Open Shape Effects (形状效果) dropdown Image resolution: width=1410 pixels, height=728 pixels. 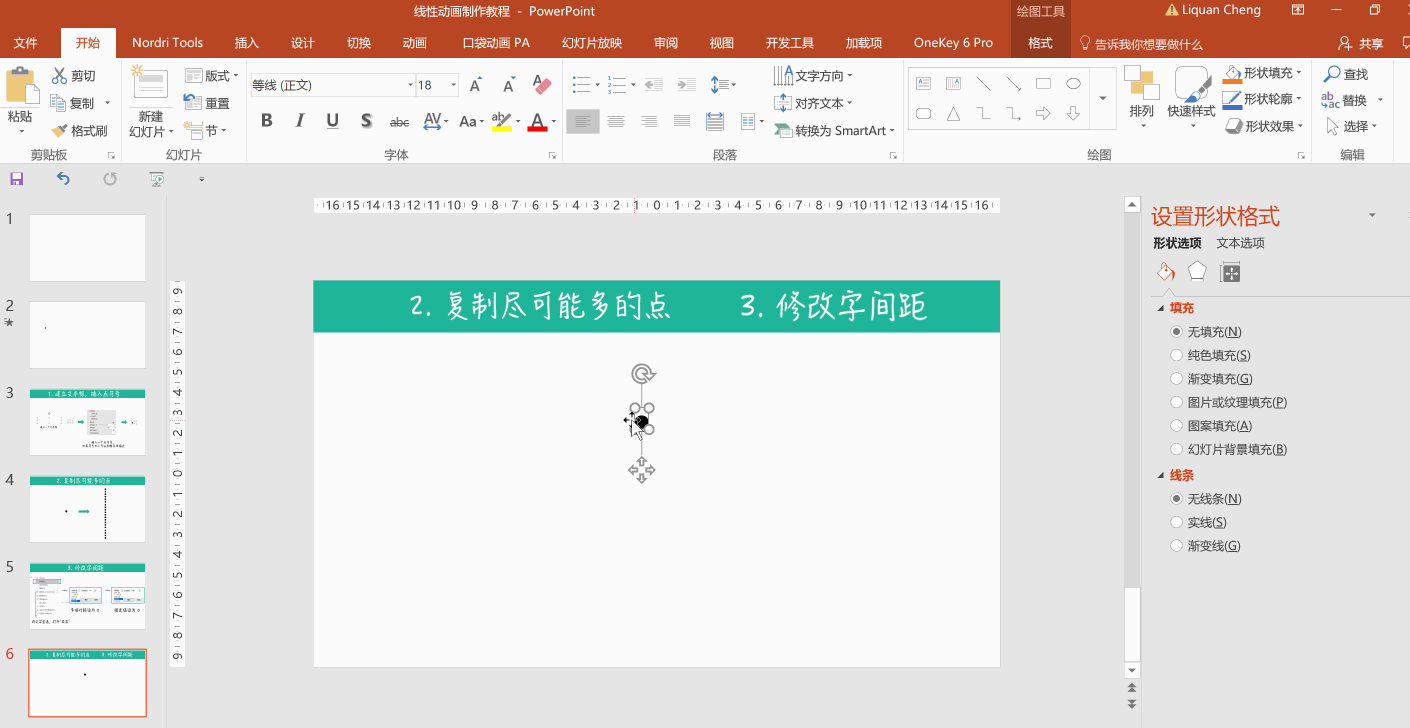[x=1264, y=126]
